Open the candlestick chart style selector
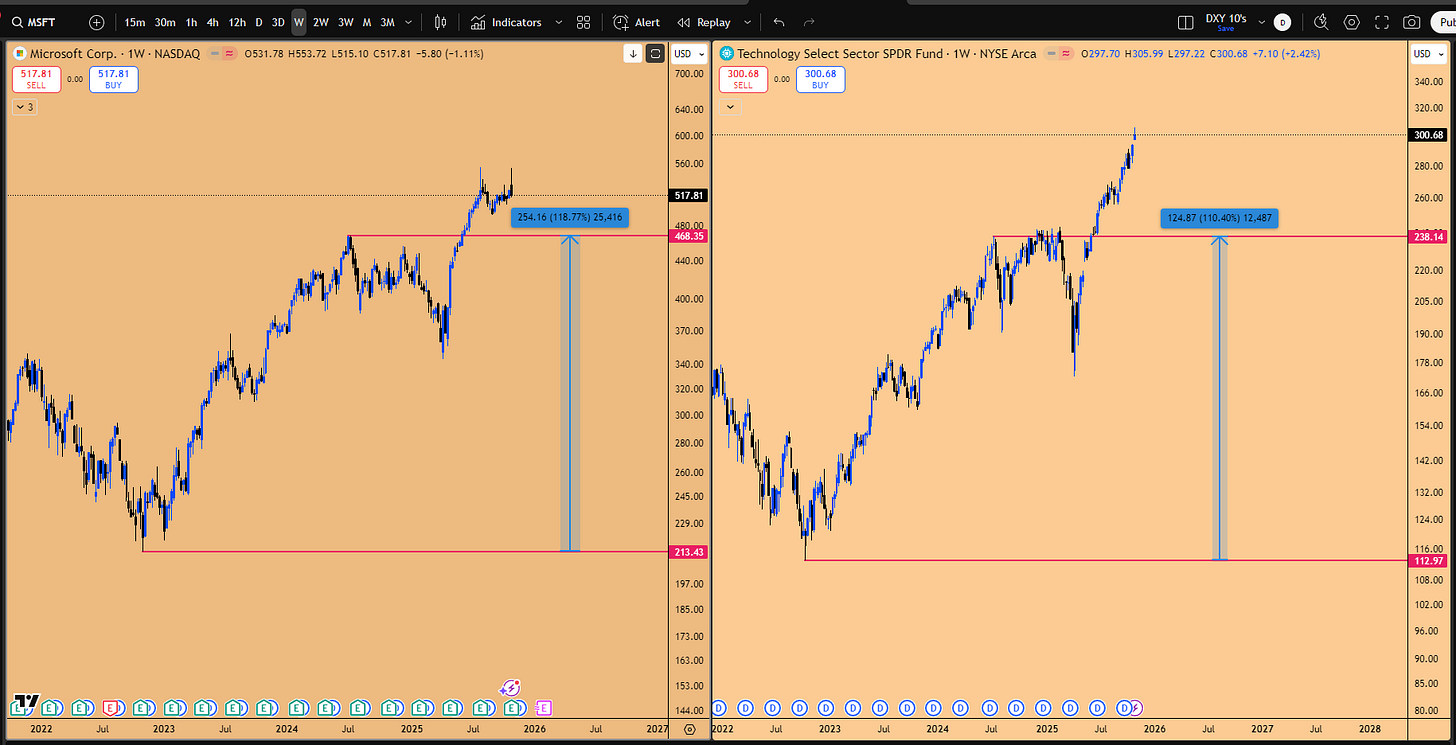 tap(442, 22)
